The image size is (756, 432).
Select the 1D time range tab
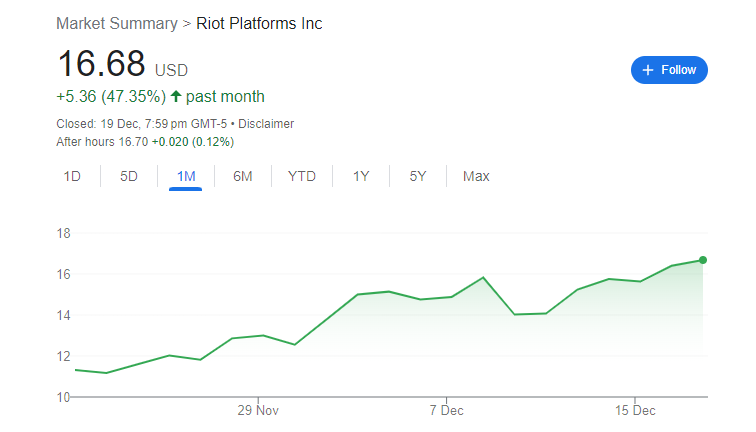pyautogui.click(x=72, y=177)
